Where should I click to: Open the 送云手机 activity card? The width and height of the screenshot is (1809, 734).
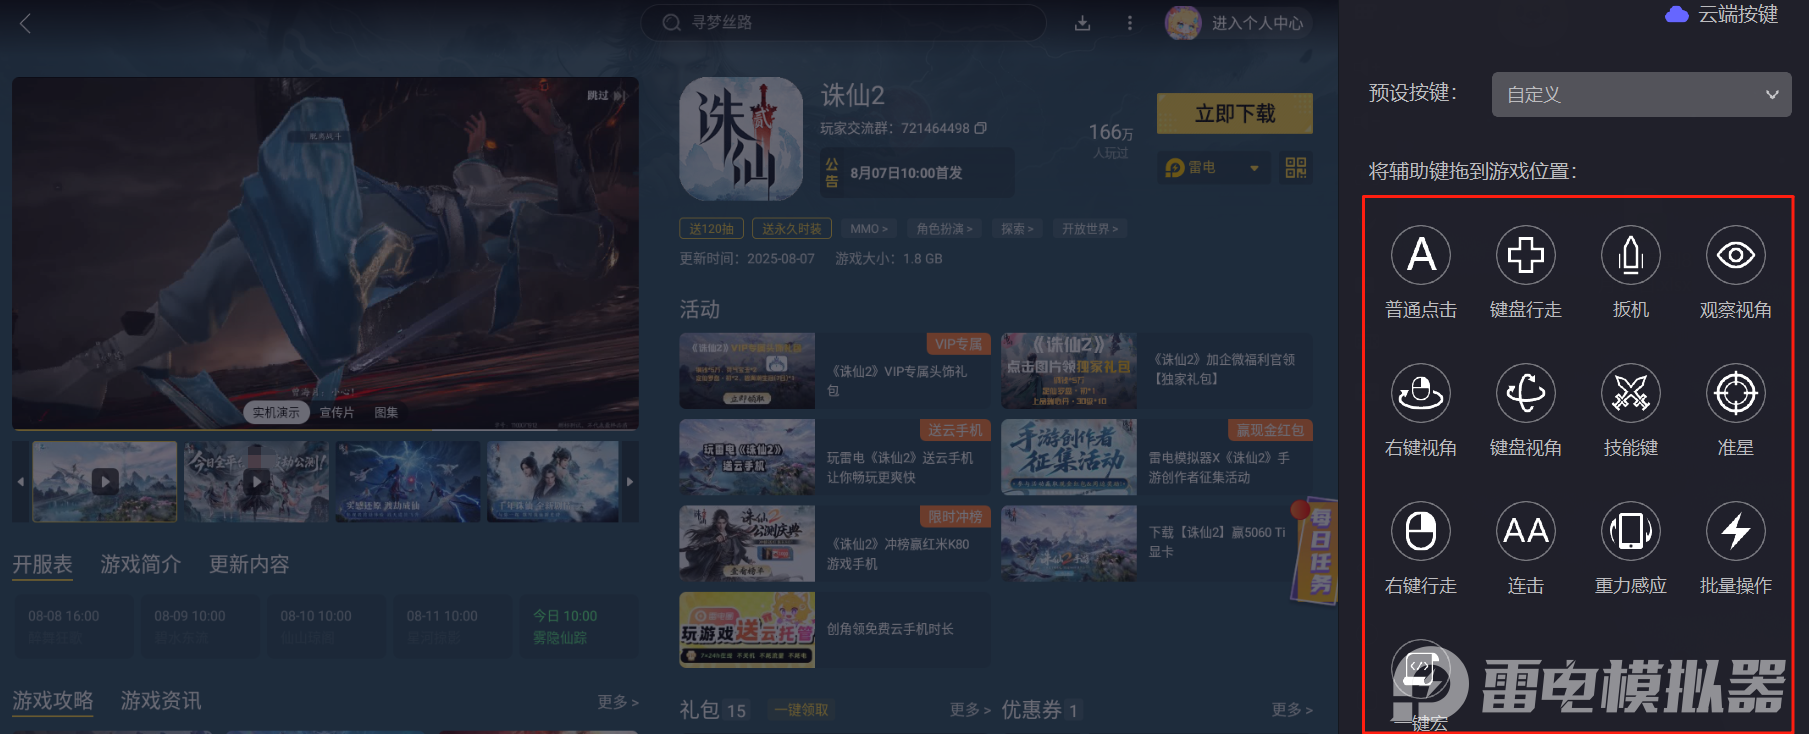[x=835, y=458]
